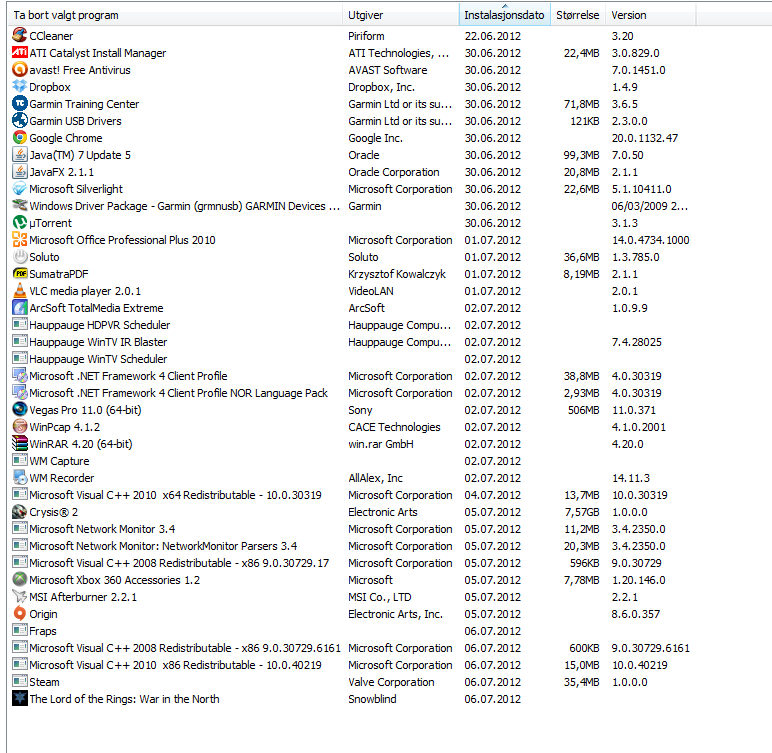Select Microsoft Network Monitor: NetworkMonitor Parsers 3.4

[x=163, y=546]
